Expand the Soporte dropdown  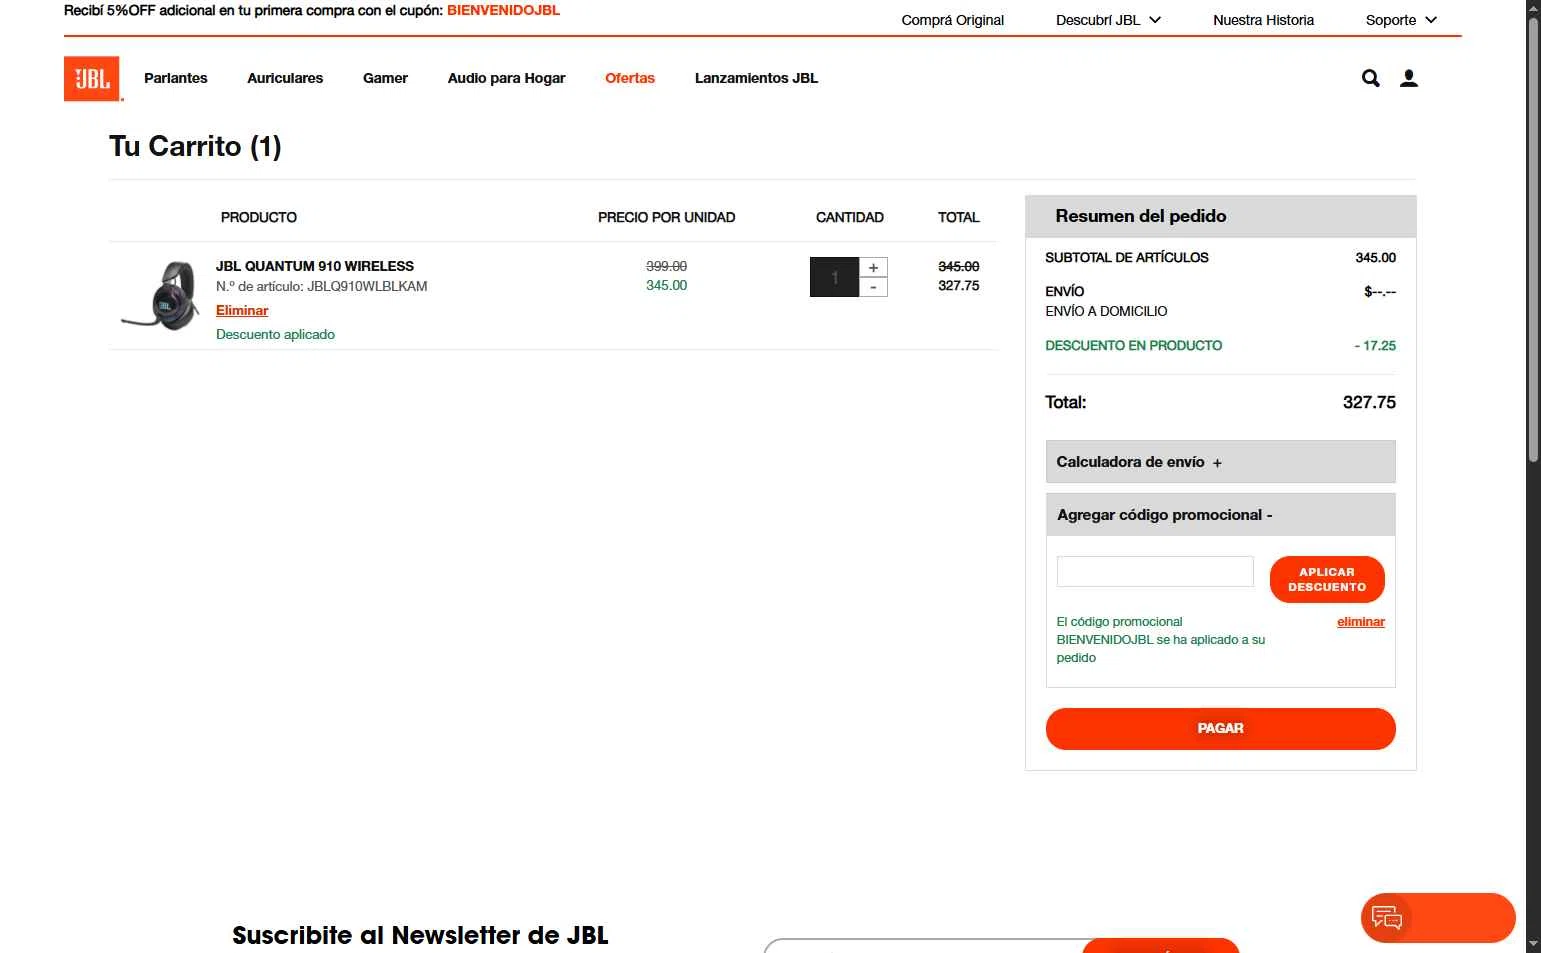pyautogui.click(x=1401, y=20)
